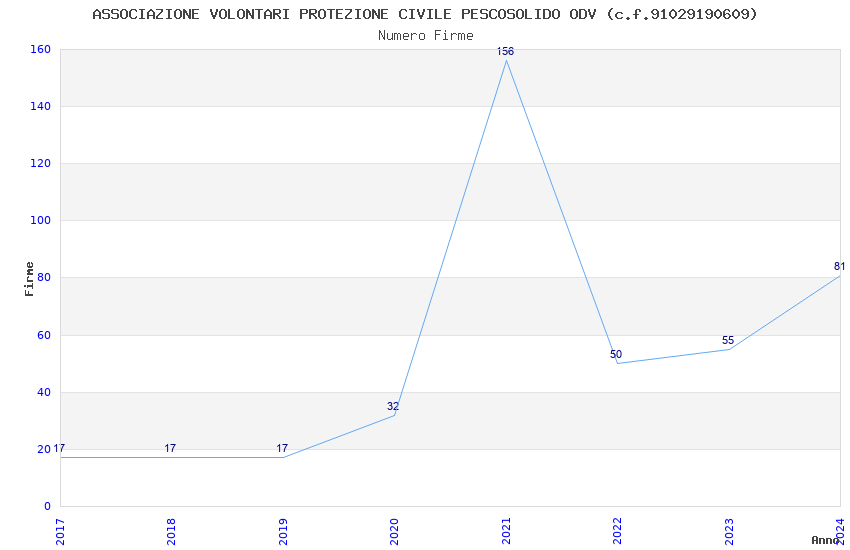Select the data label 17 above 2019
850x550 pixels.
tap(282, 448)
